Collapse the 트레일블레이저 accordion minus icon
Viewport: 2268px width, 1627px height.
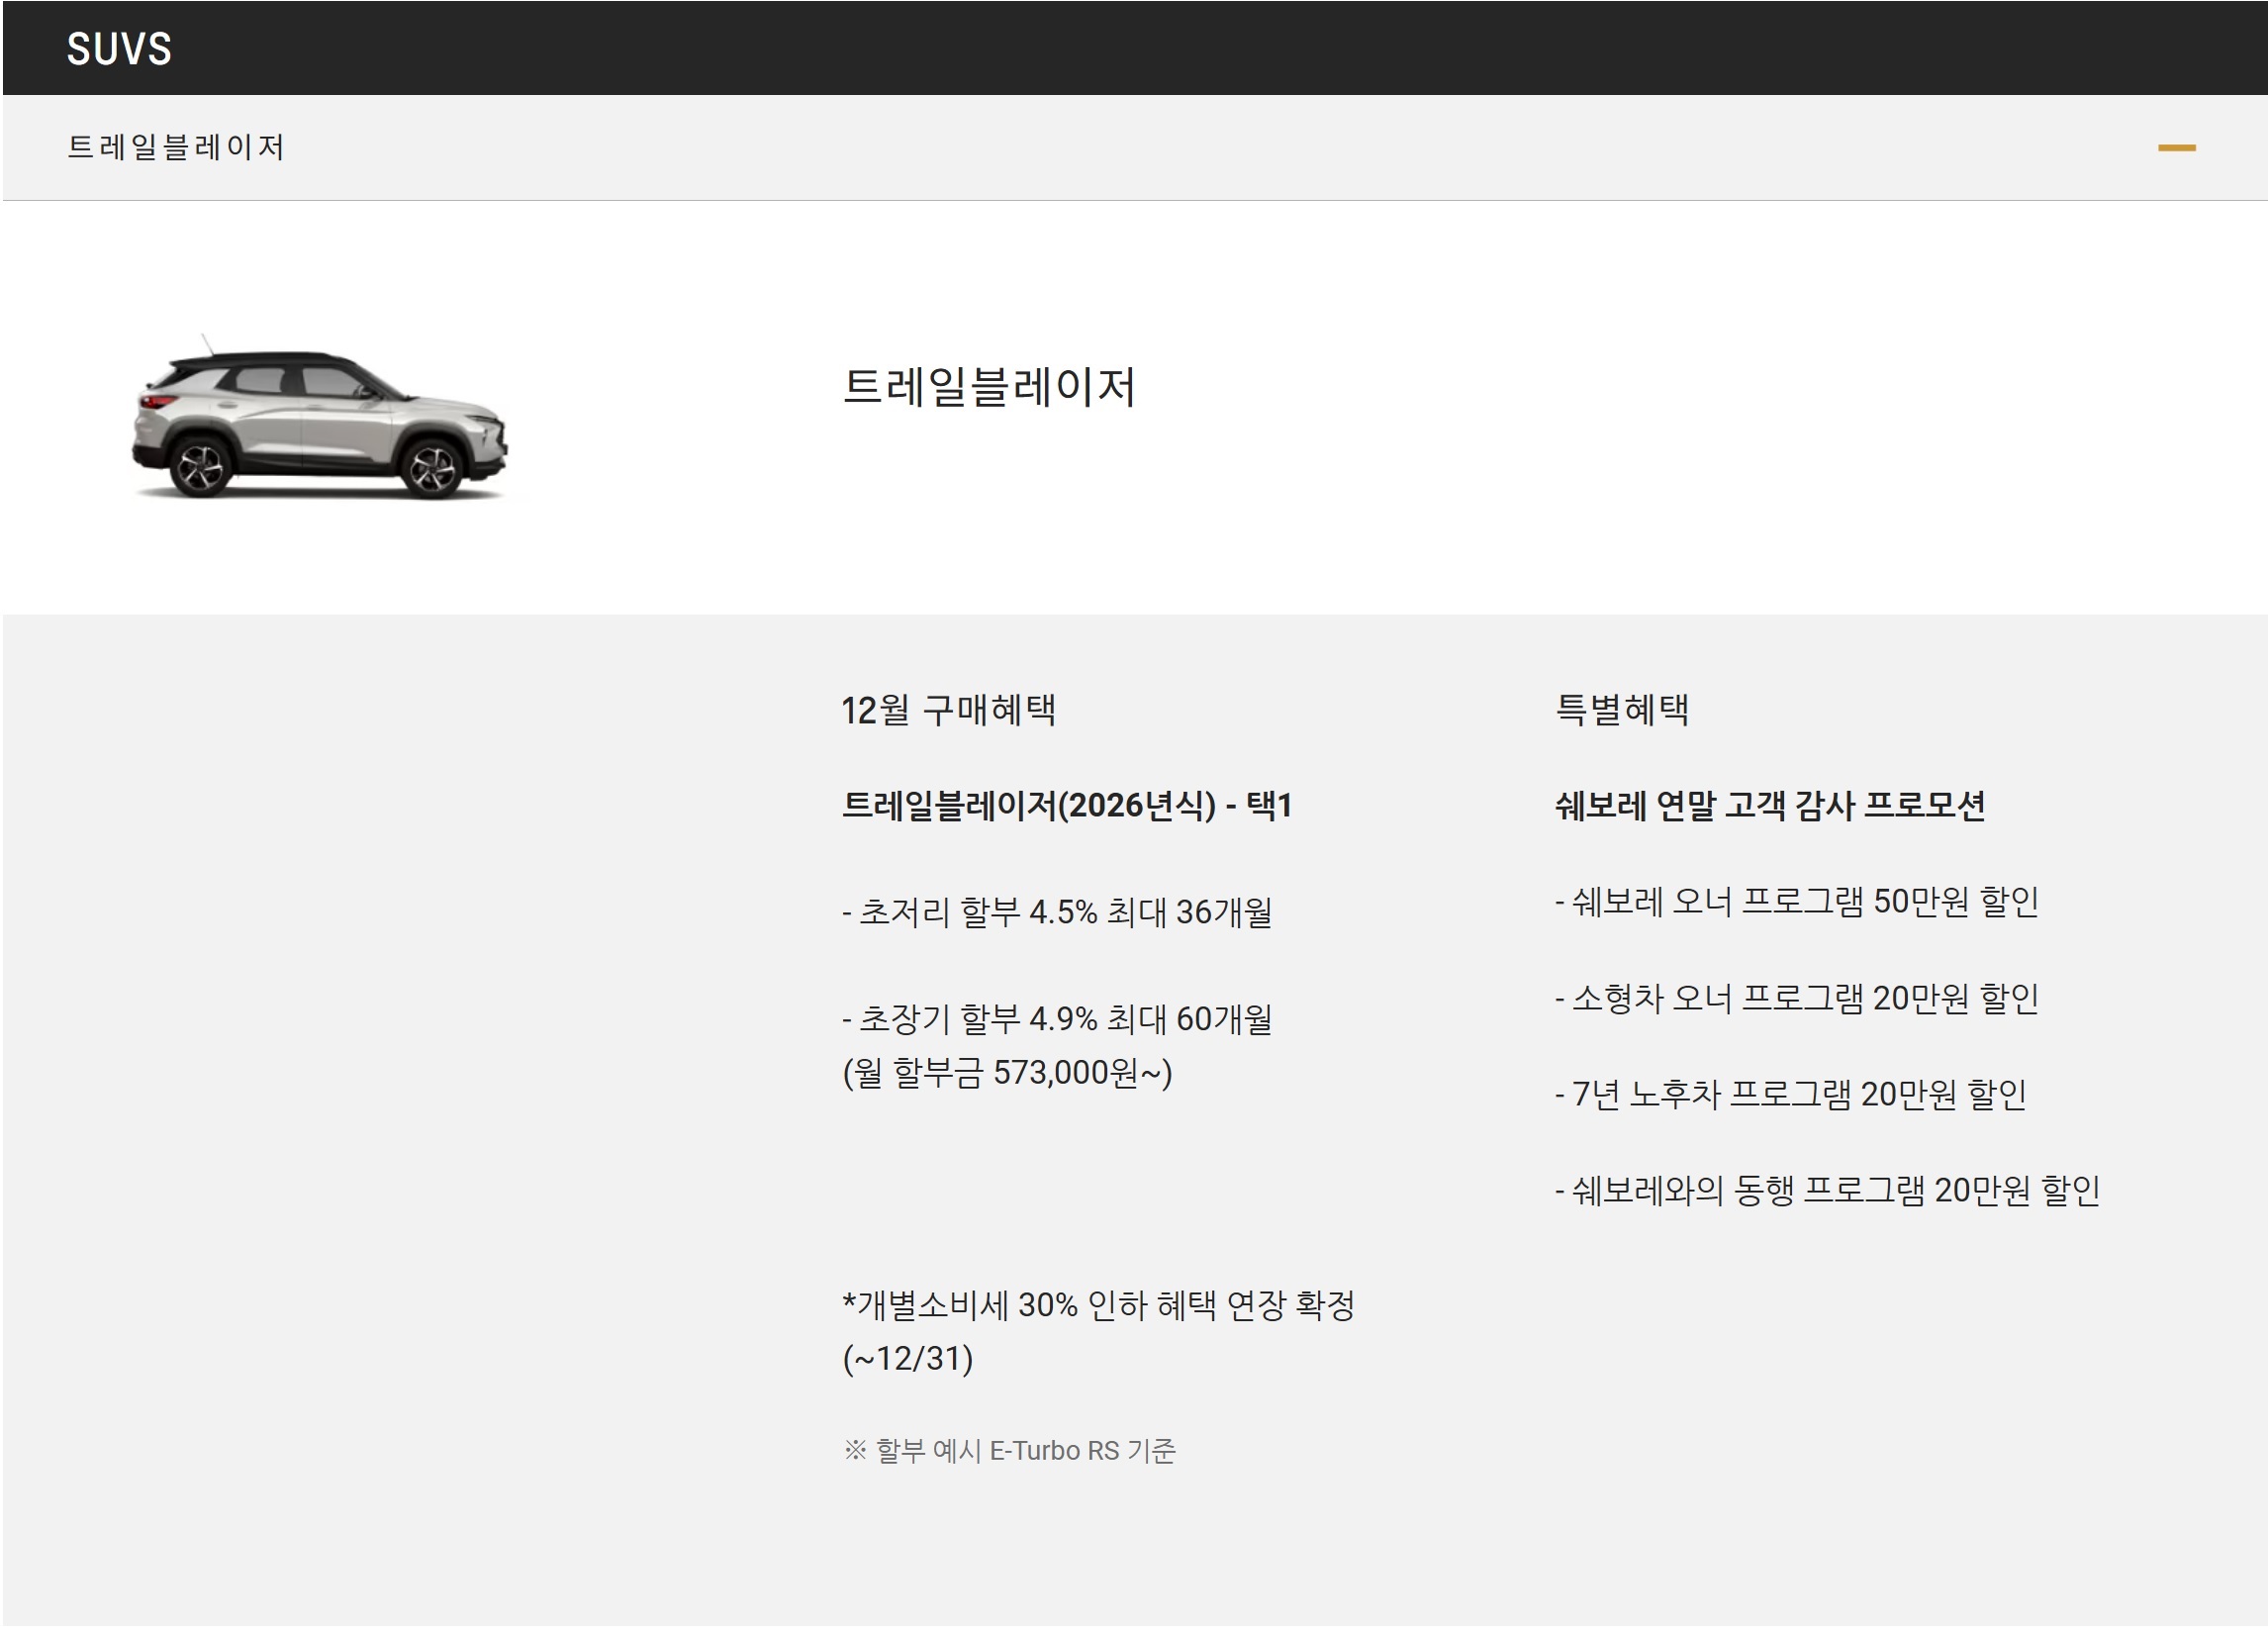pyautogui.click(x=2176, y=148)
